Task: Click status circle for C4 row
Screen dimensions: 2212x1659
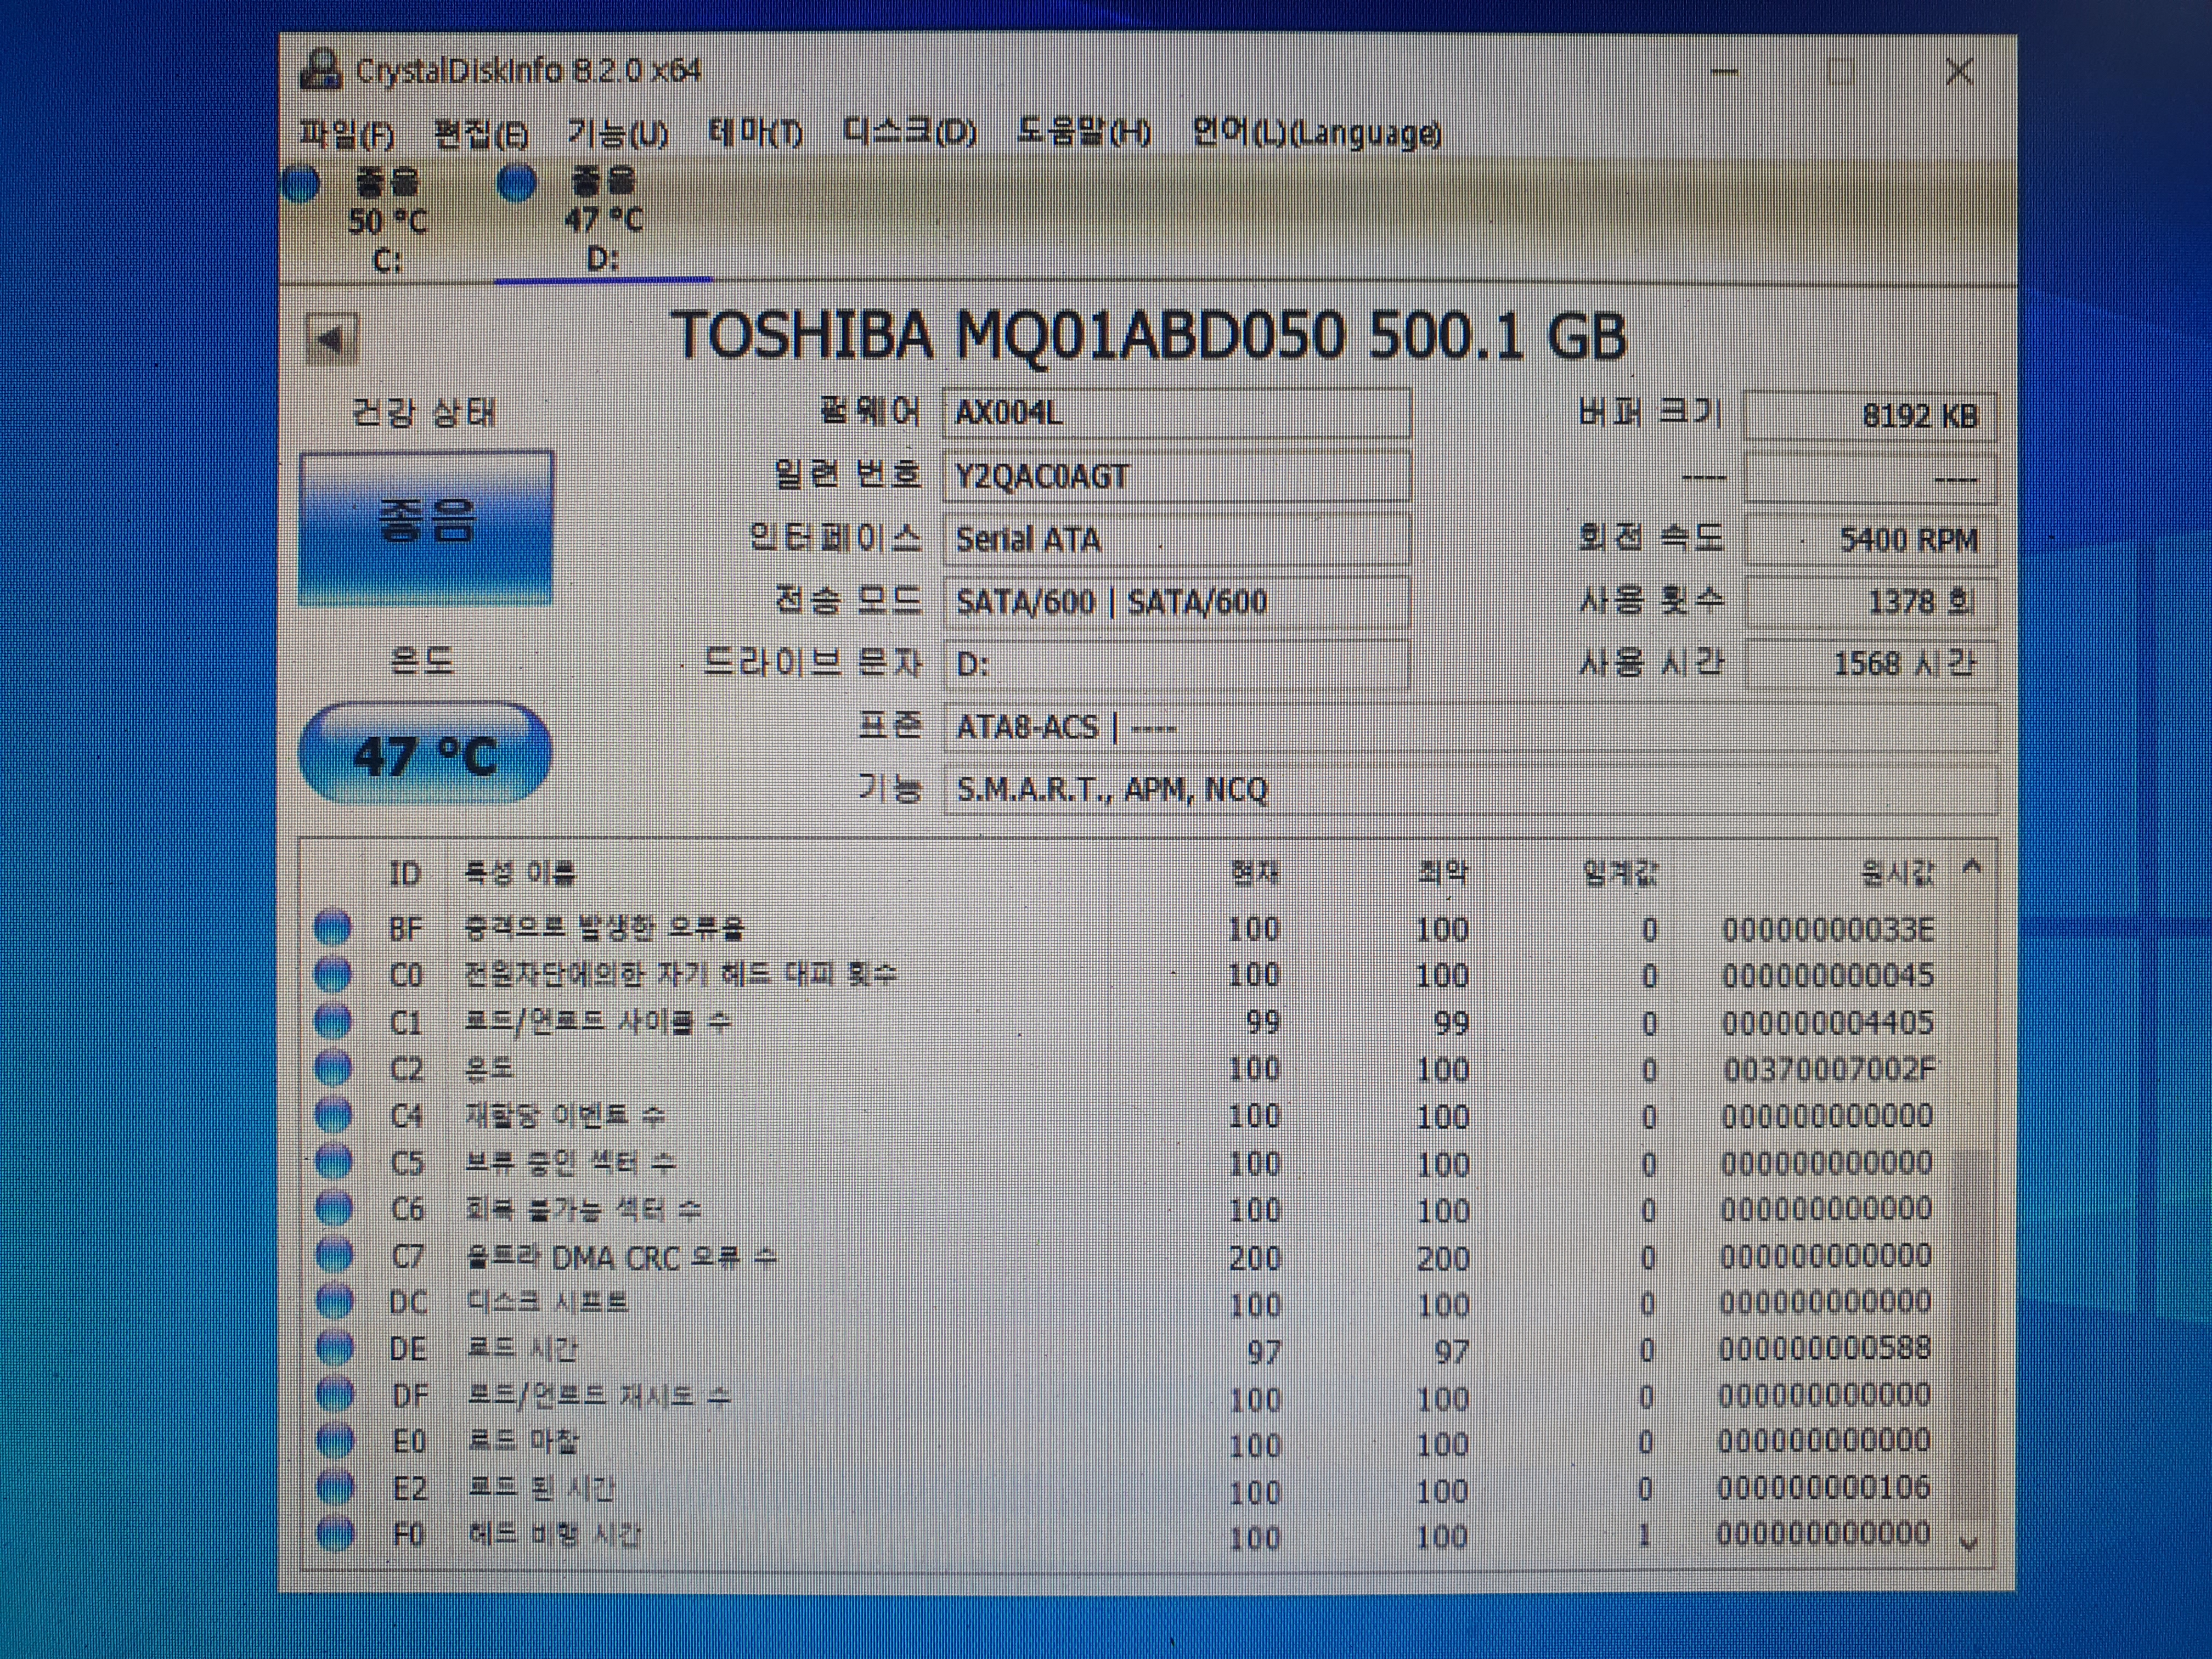Action: point(333,1115)
